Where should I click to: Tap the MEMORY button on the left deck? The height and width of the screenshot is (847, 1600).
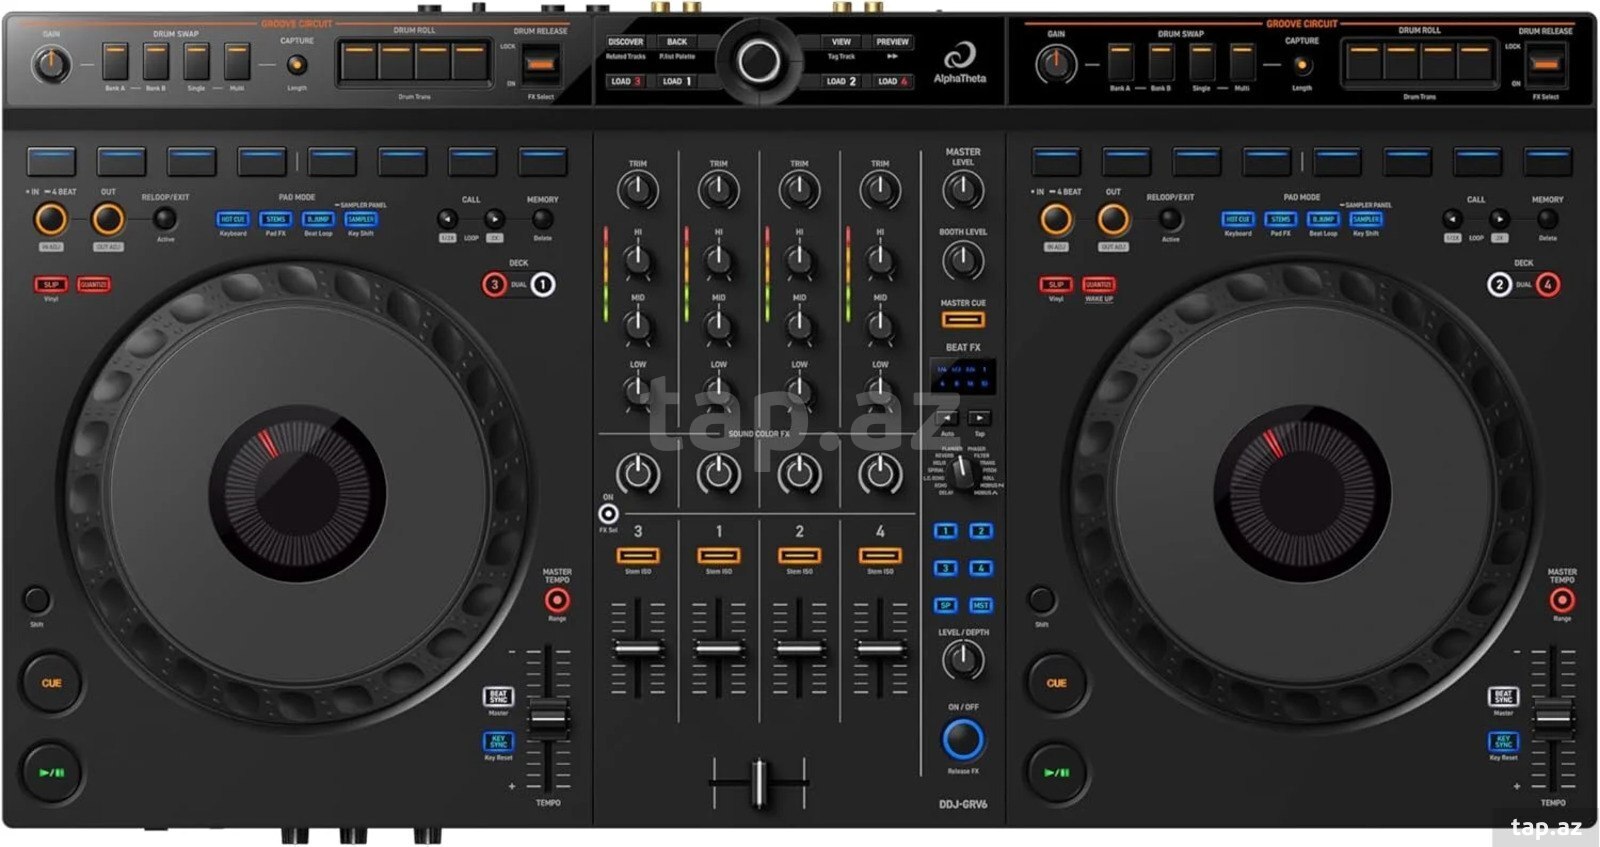542,219
